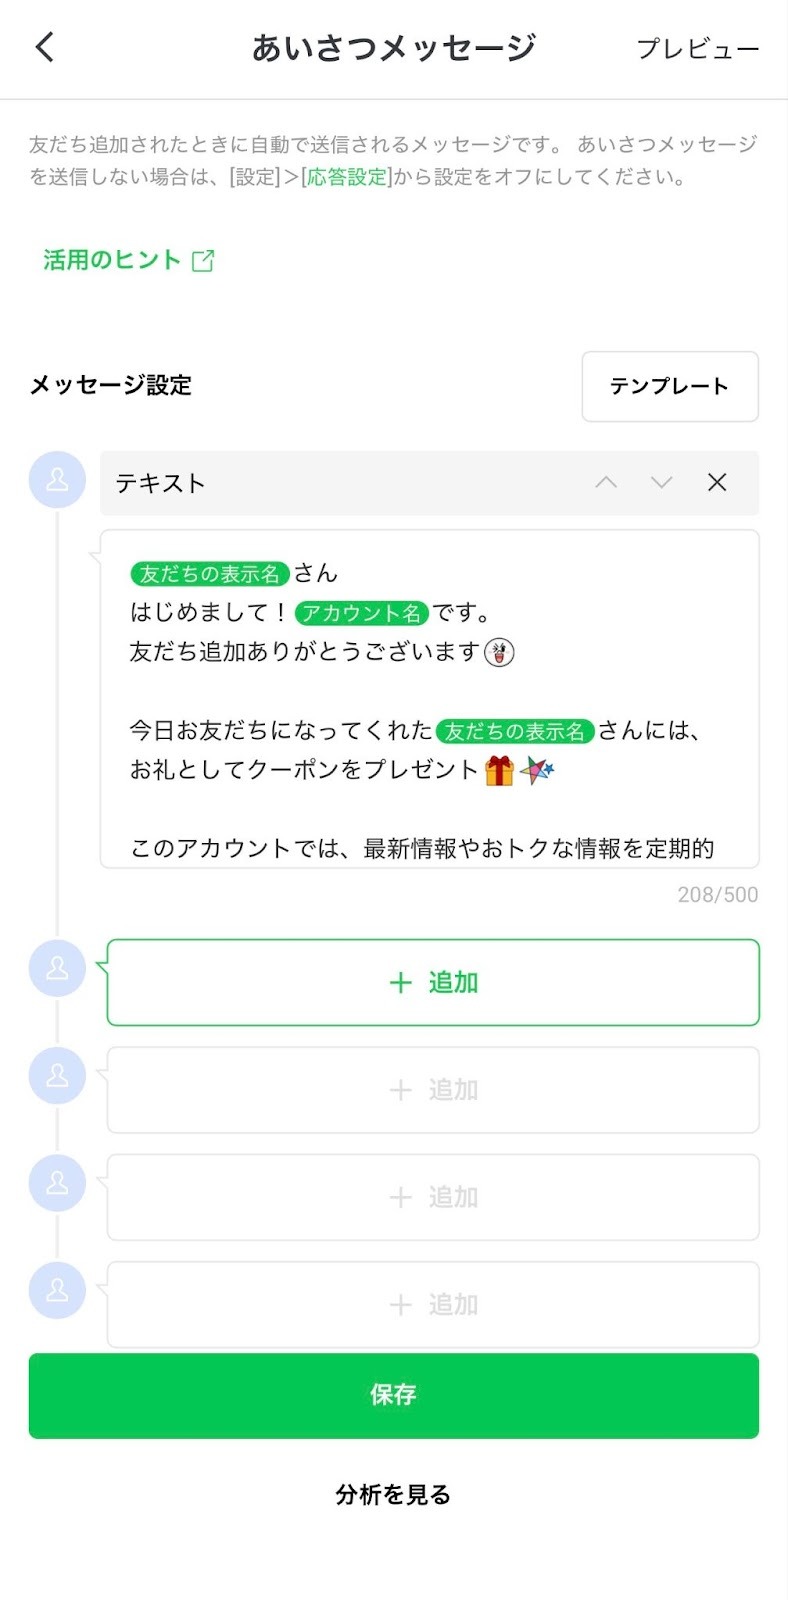Open 分析を見る analytics
The image size is (788, 1600).
393,1494
